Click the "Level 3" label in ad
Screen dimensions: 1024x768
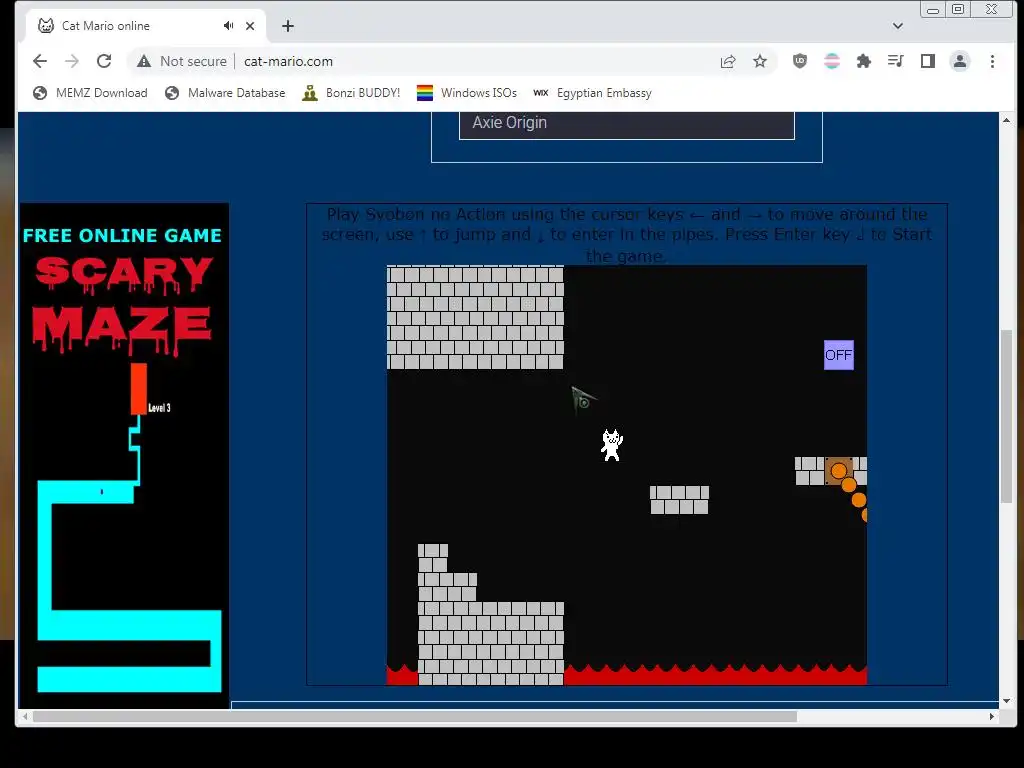pyautogui.click(x=159, y=408)
